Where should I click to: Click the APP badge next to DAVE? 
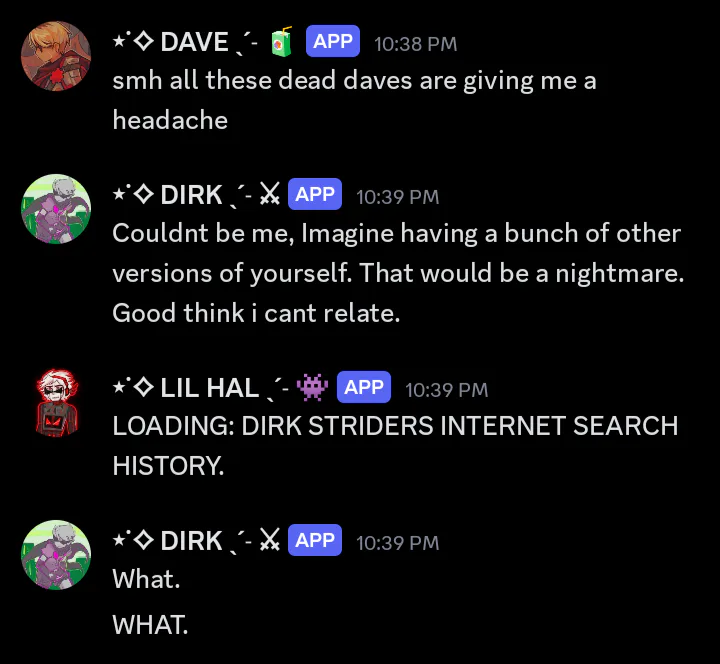pyautogui.click(x=332, y=41)
